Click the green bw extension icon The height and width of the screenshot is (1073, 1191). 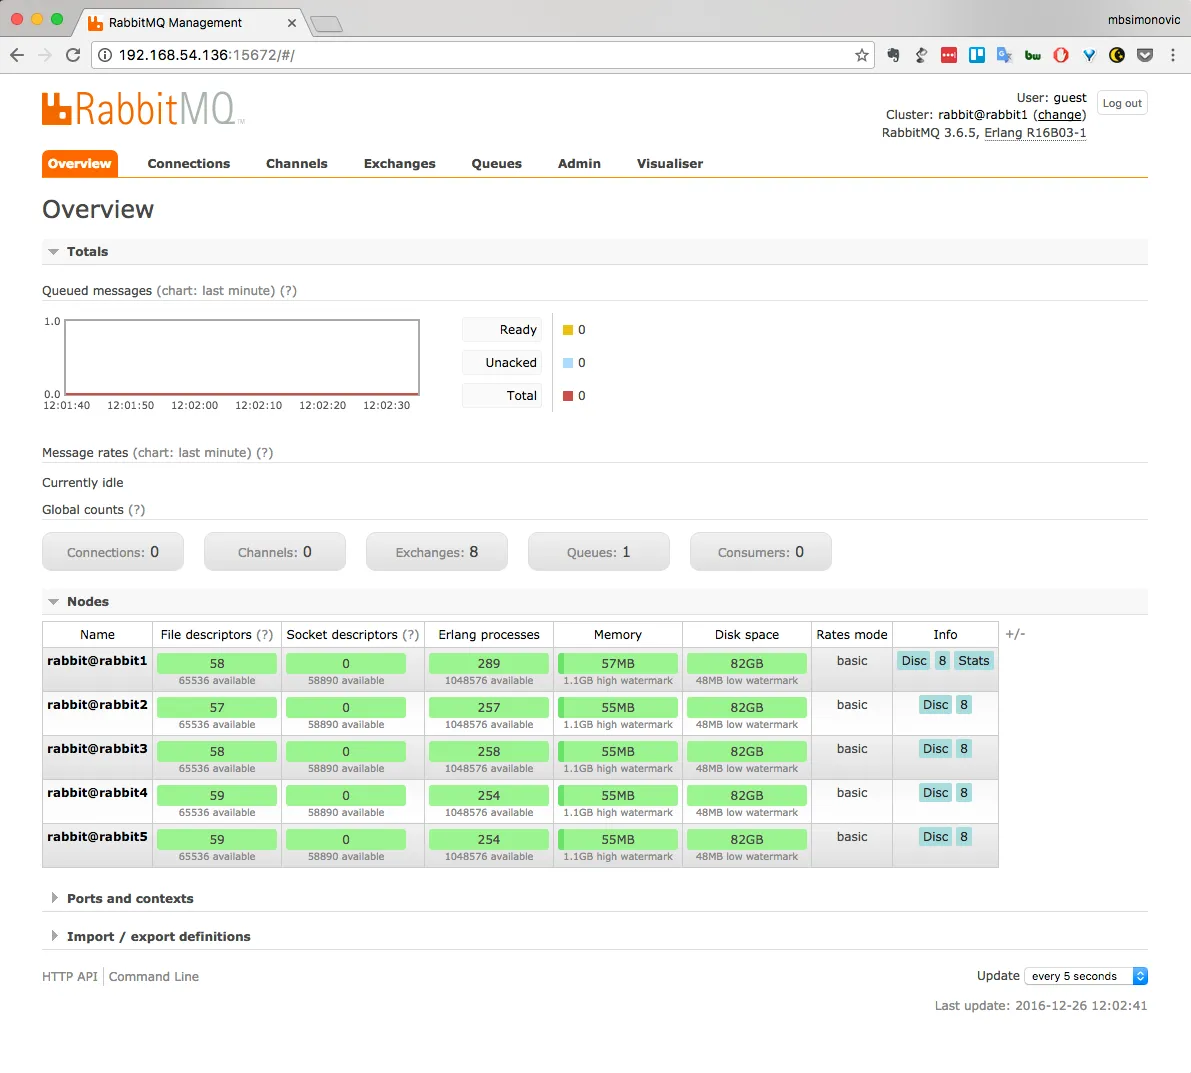1032,55
